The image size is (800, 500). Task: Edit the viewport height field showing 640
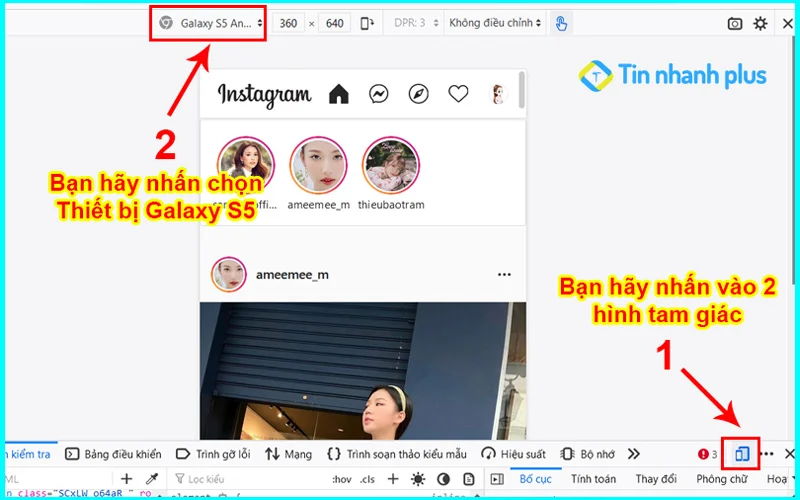point(334,23)
